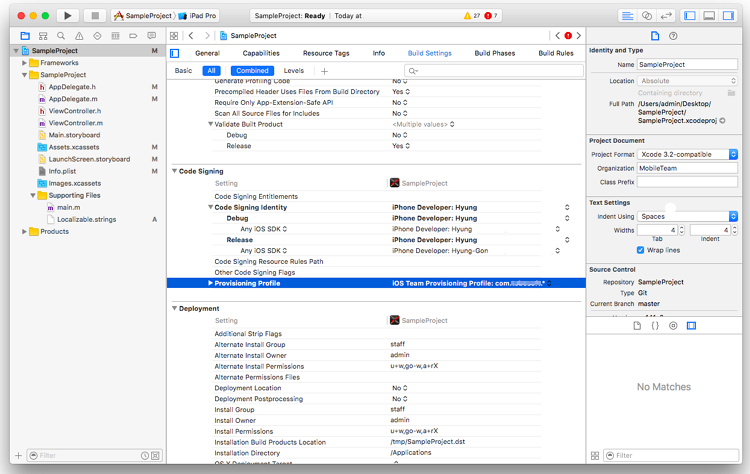
Task: Open the Quick Help inspector
Action: [x=672, y=36]
